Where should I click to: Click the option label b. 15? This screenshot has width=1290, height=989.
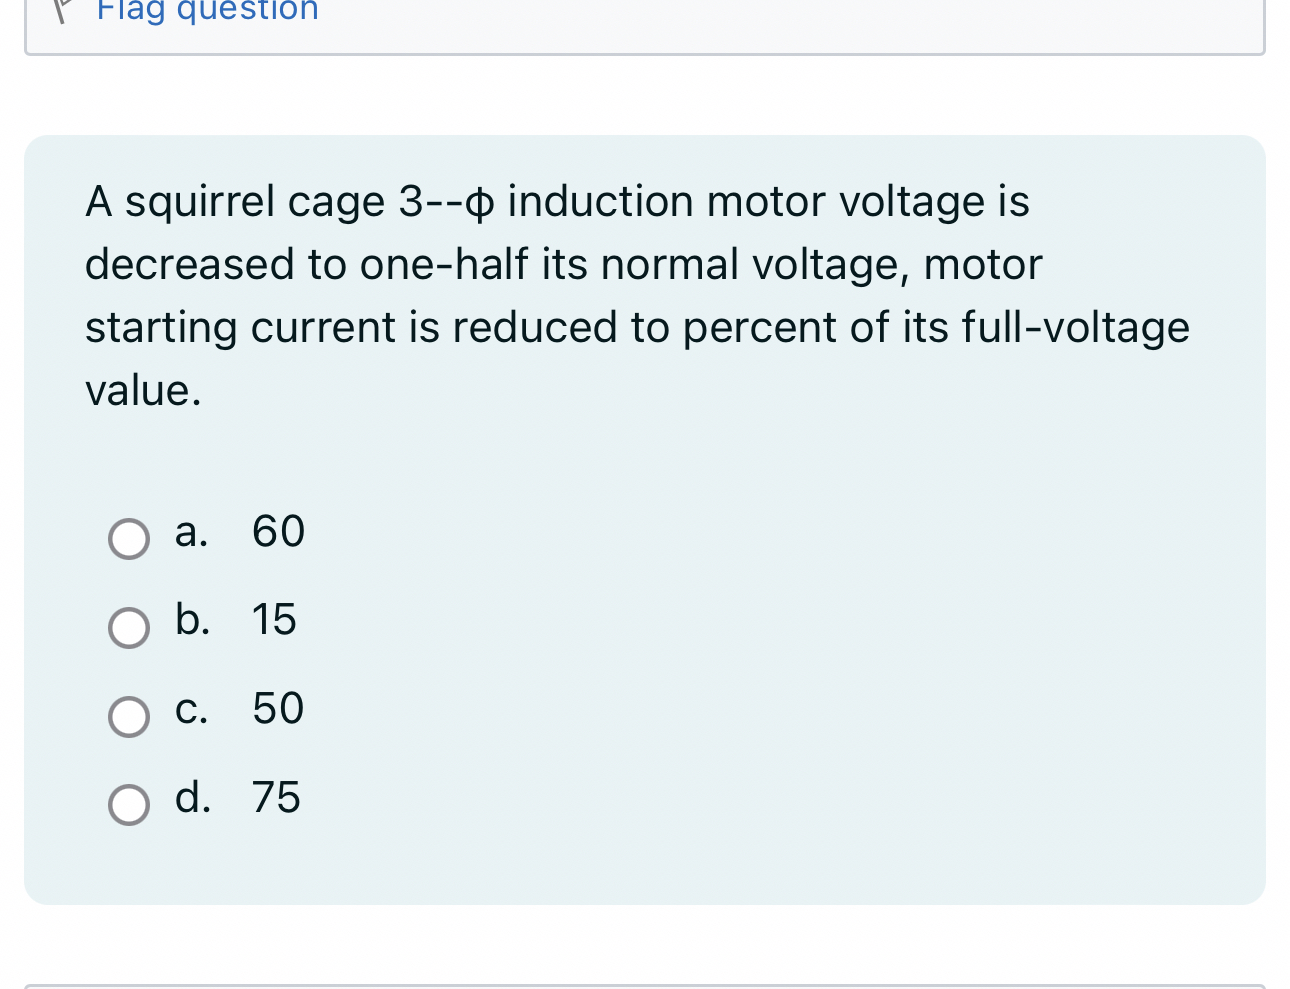[x=235, y=620]
